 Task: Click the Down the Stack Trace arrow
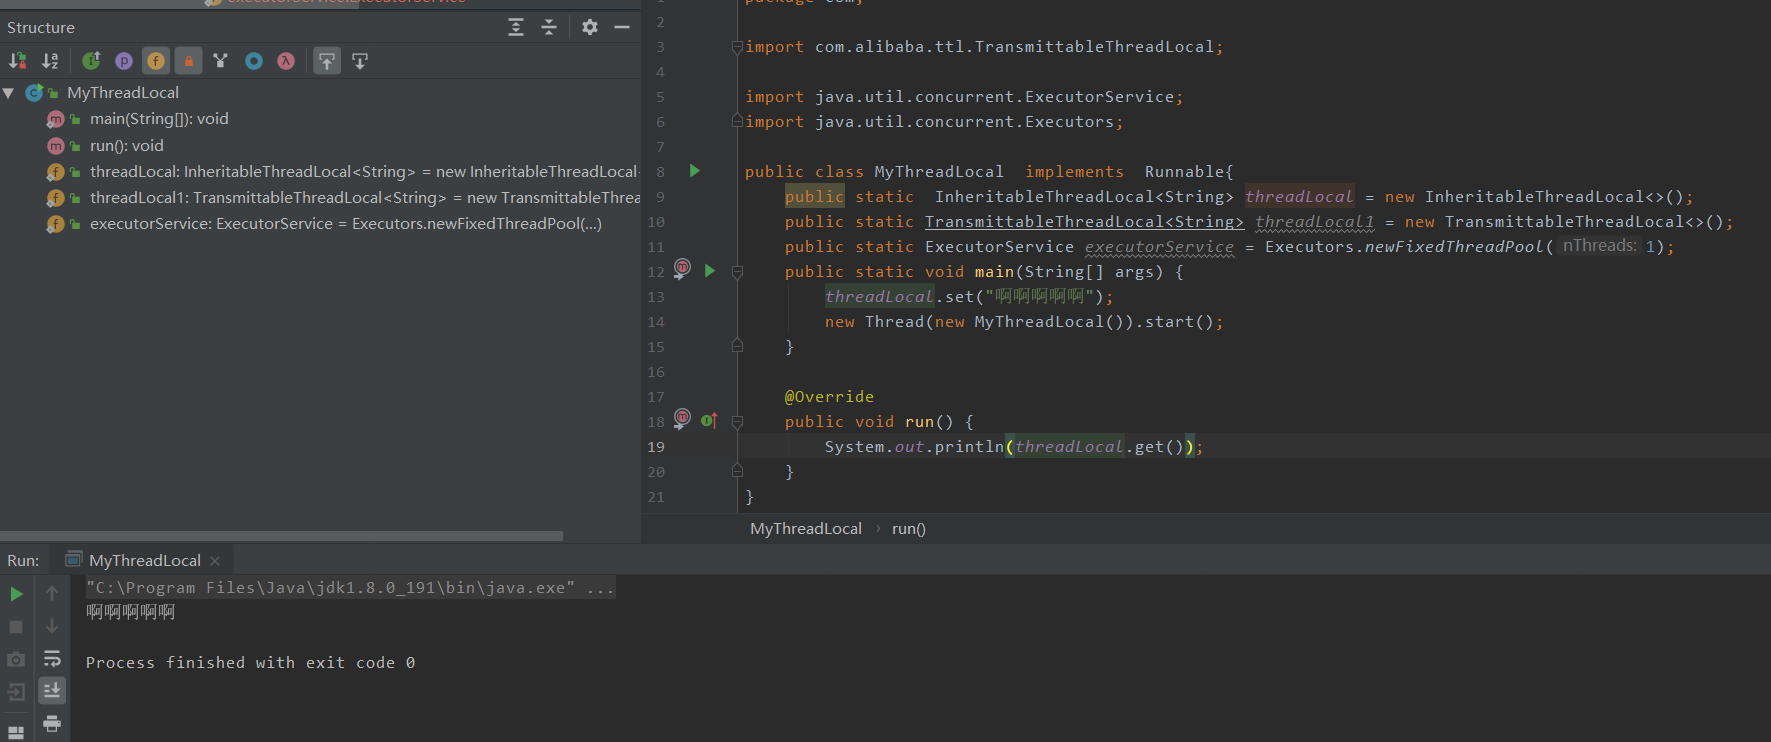[x=52, y=627]
